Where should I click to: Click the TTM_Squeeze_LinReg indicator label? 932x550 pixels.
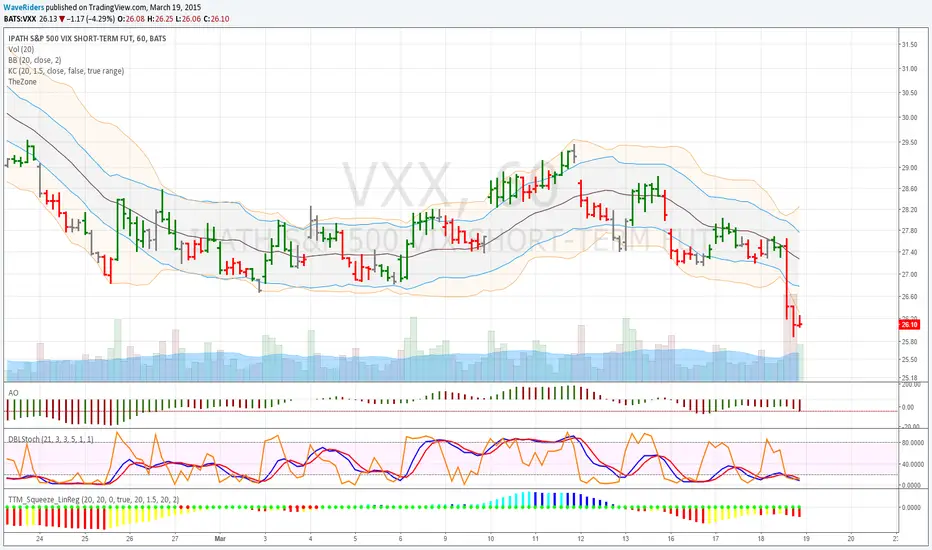(93, 499)
